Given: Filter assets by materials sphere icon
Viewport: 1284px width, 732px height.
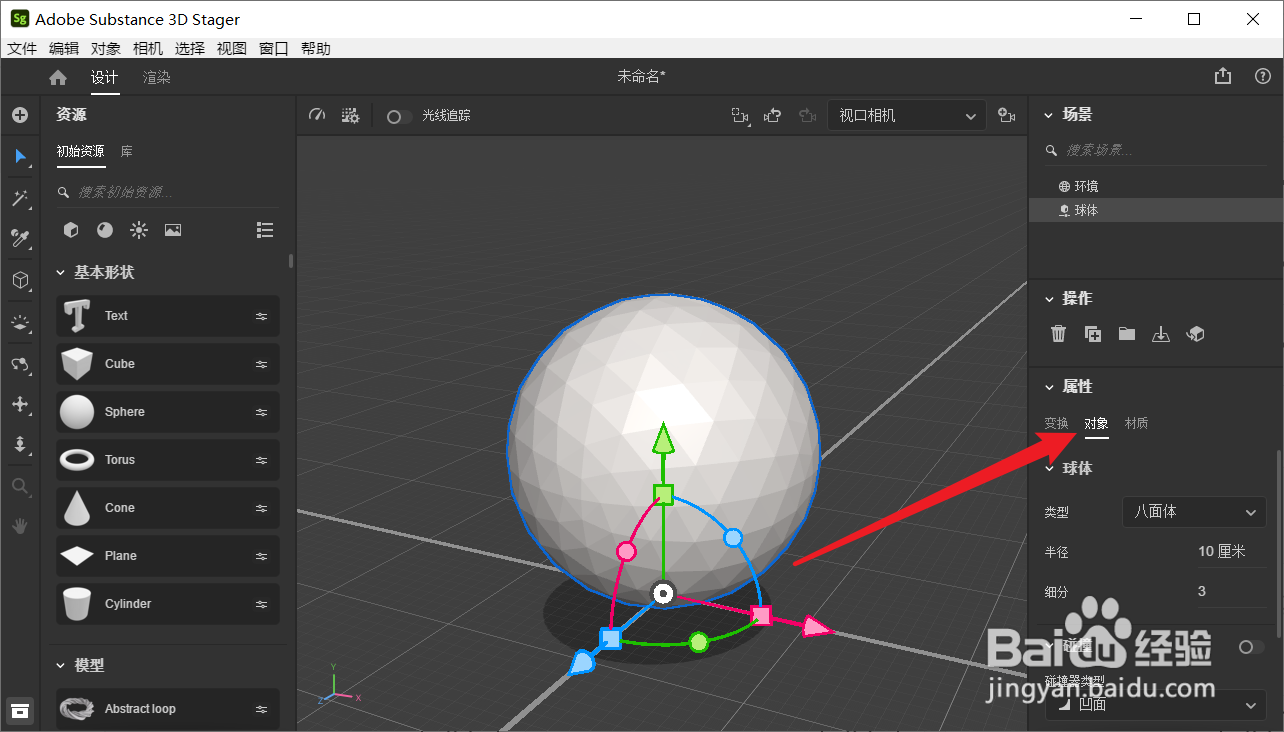Looking at the screenshot, I should click(x=105, y=230).
